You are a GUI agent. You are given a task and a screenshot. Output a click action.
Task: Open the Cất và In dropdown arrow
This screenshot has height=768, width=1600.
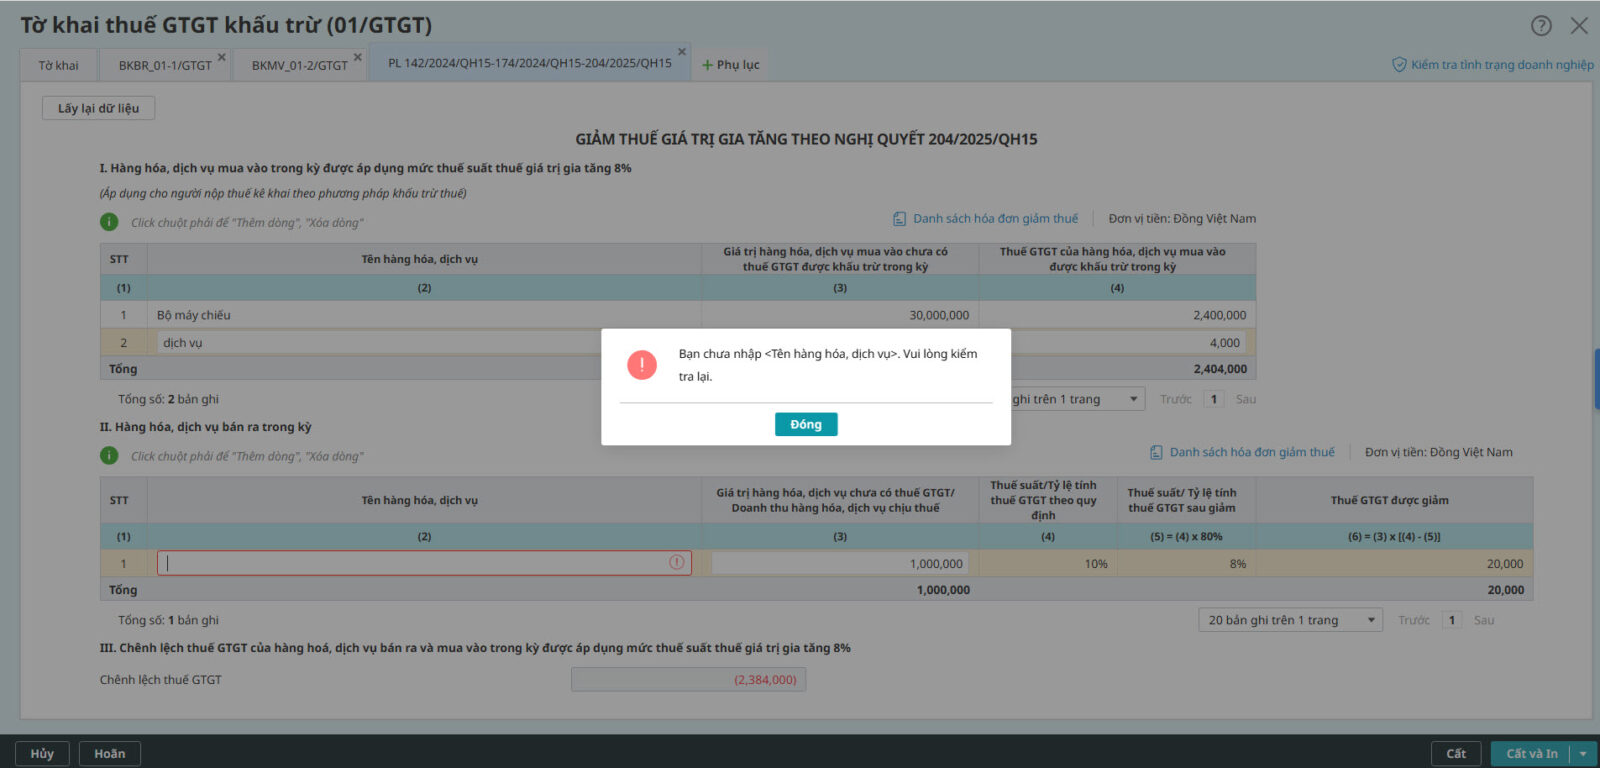(x=1583, y=754)
